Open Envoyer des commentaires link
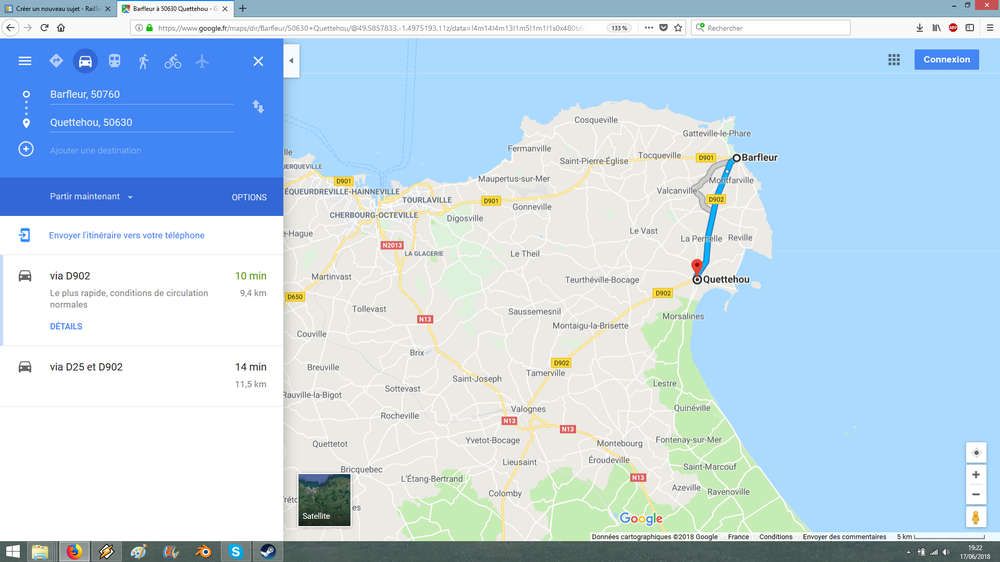The width and height of the screenshot is (1000, 562). pos(844,536)
